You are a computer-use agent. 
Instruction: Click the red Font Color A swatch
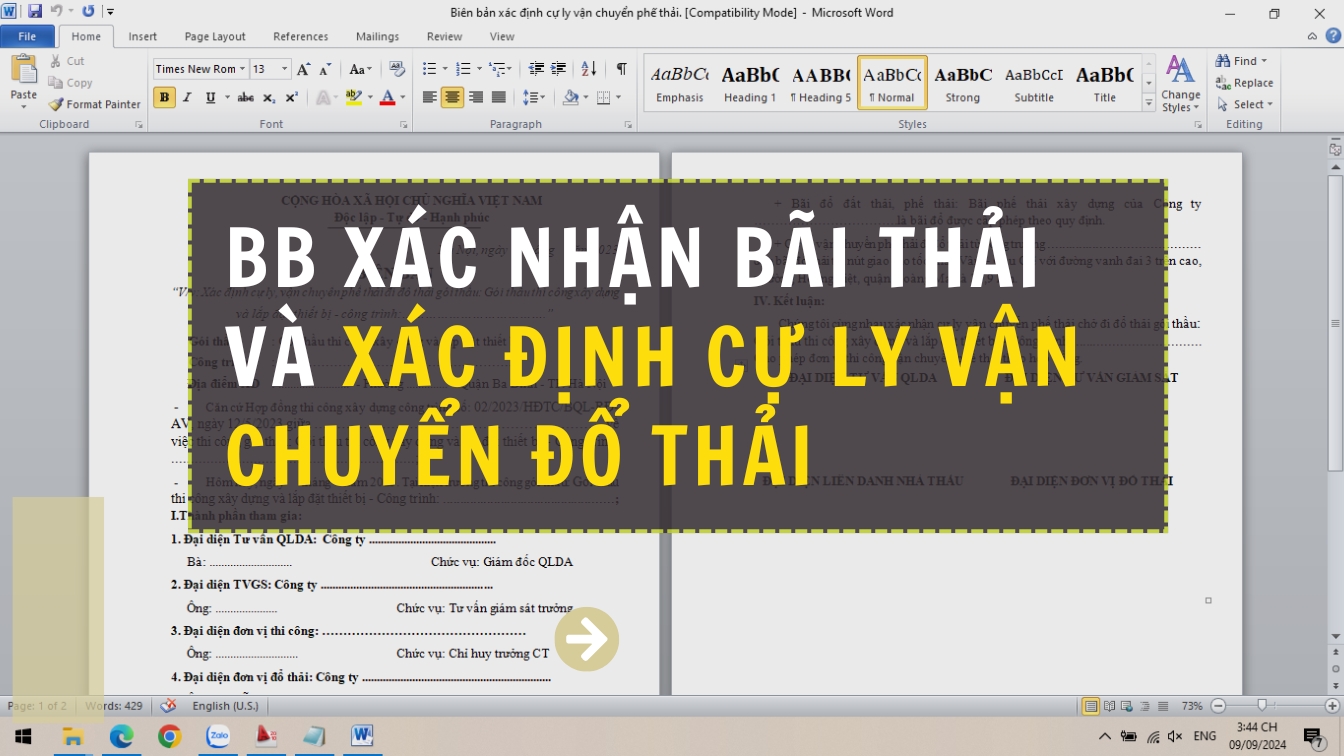click(388, 97)
